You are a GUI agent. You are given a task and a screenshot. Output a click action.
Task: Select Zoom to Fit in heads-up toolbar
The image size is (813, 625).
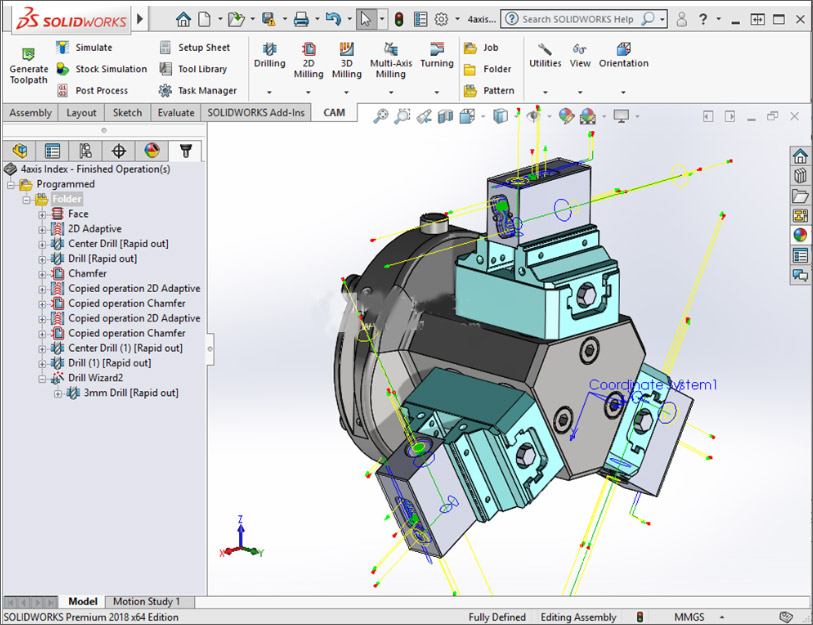383,115
